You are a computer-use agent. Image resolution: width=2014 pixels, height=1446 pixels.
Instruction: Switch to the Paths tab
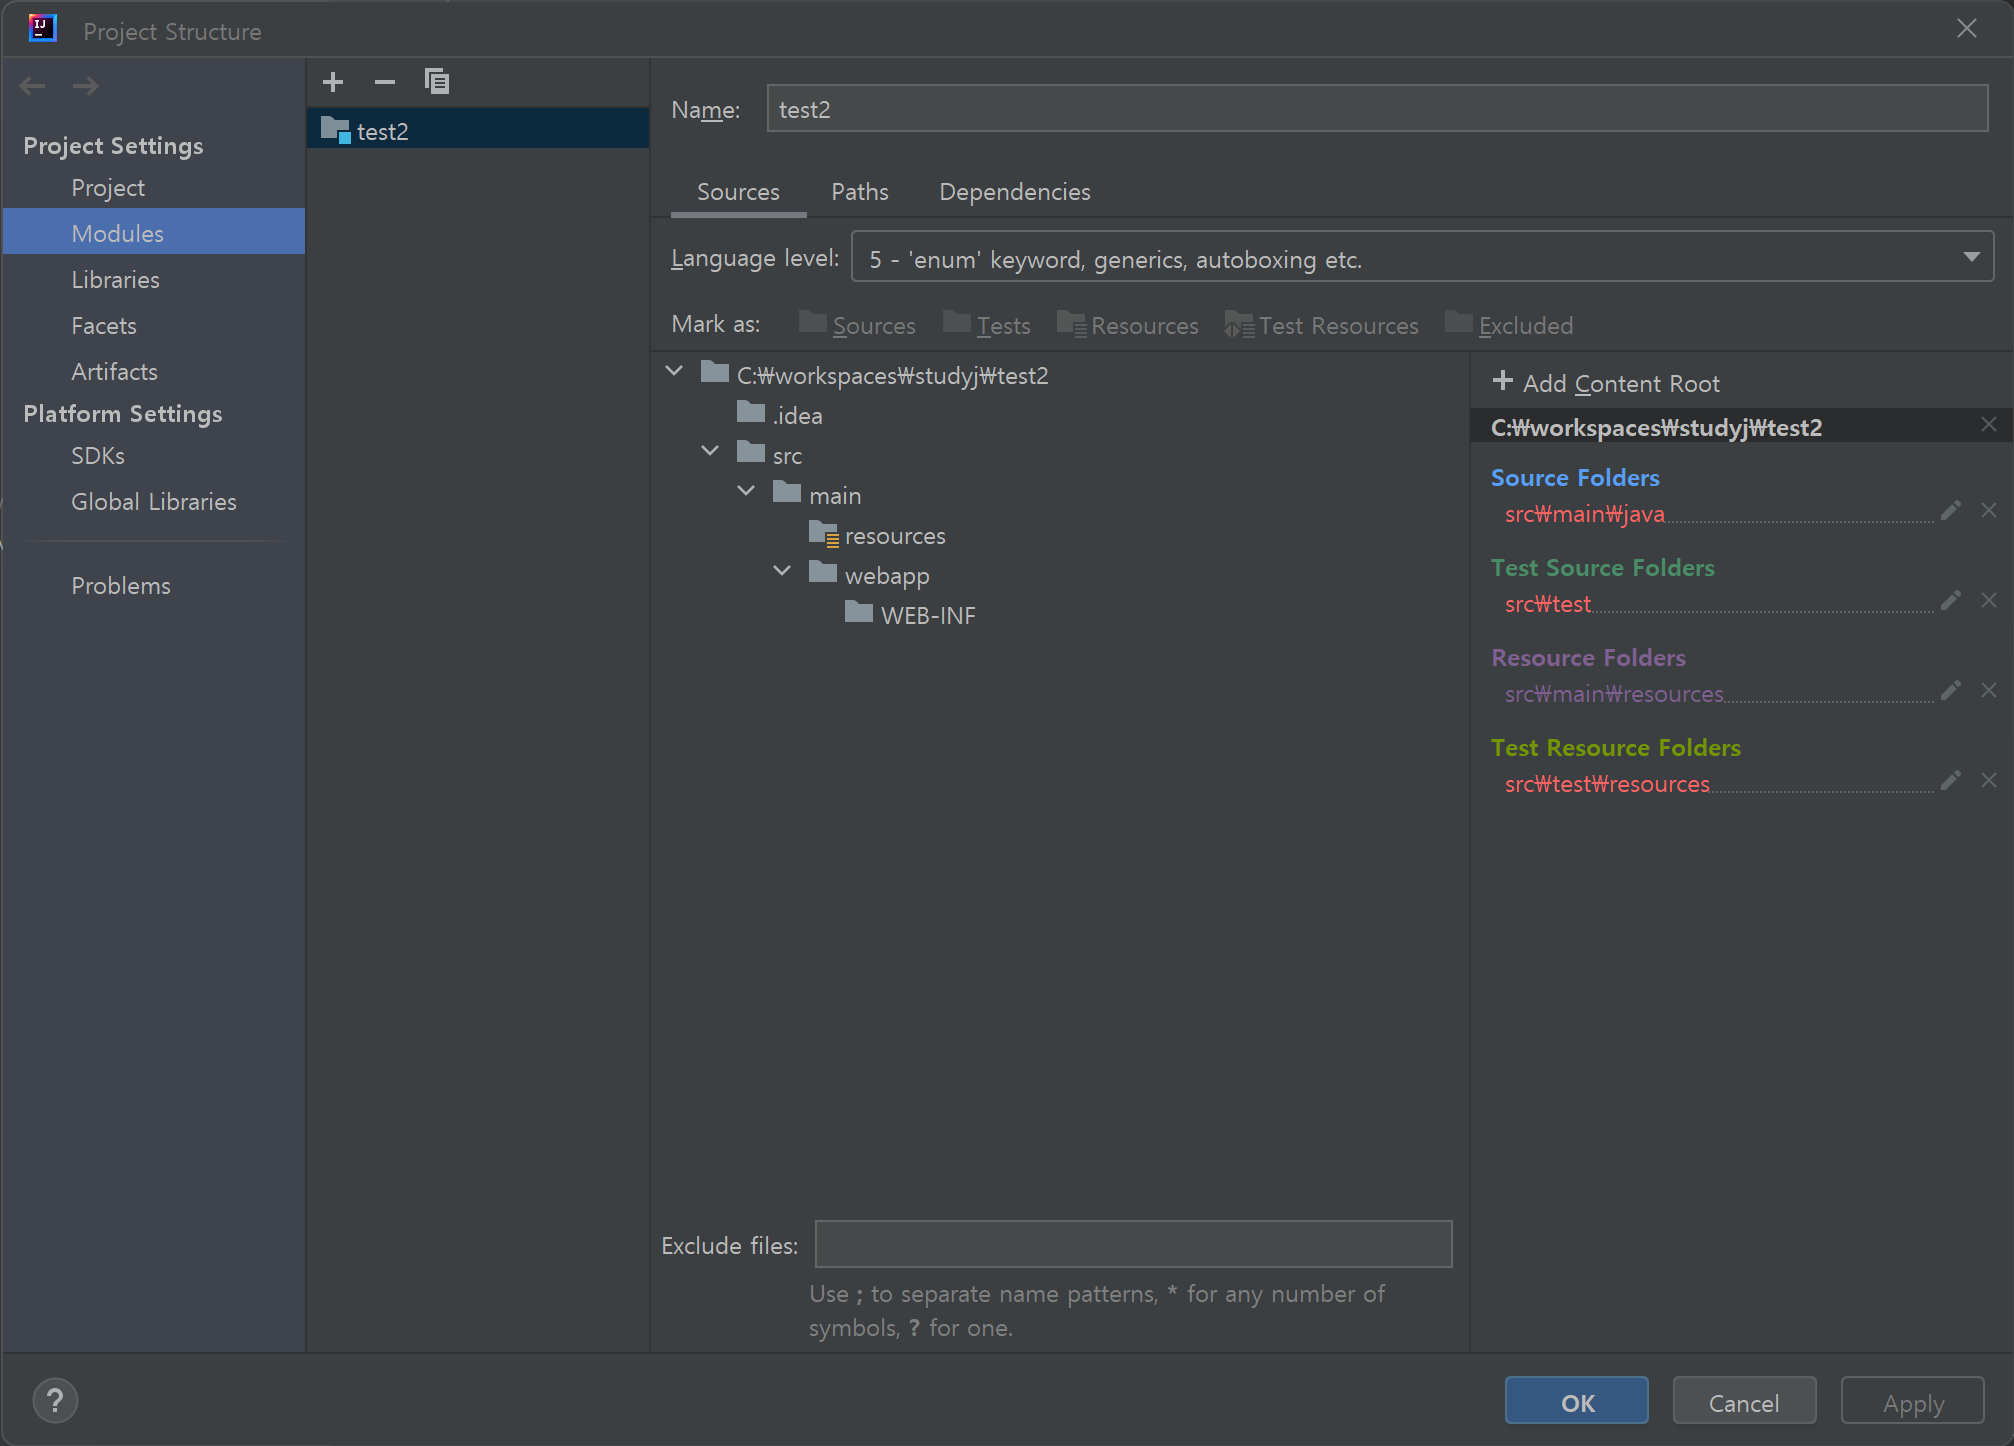(859, 192)
